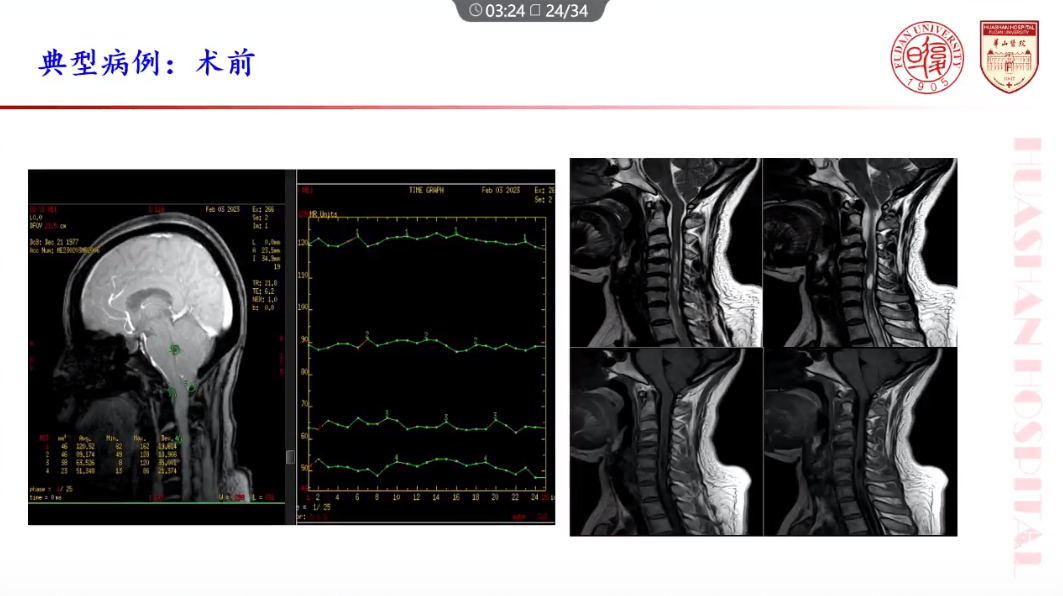Click the Fudan University round seal logo
The height and width of the screenshot is (596, 1063).
(927, 57)
